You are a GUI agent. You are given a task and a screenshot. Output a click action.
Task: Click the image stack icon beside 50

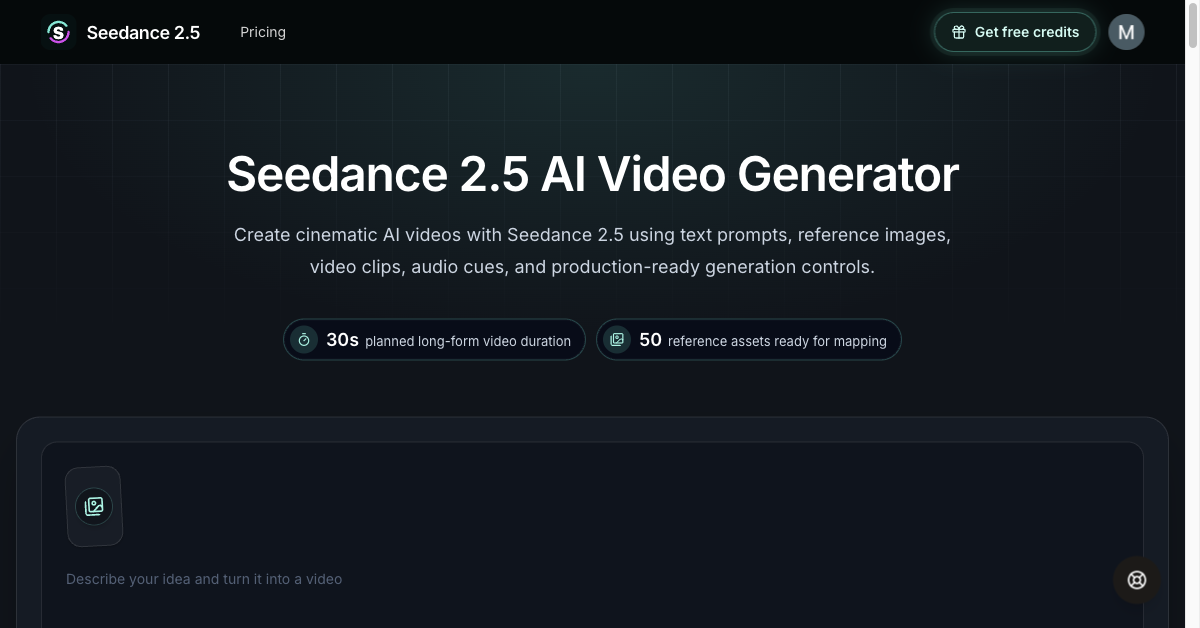click(x=617, y=340)
